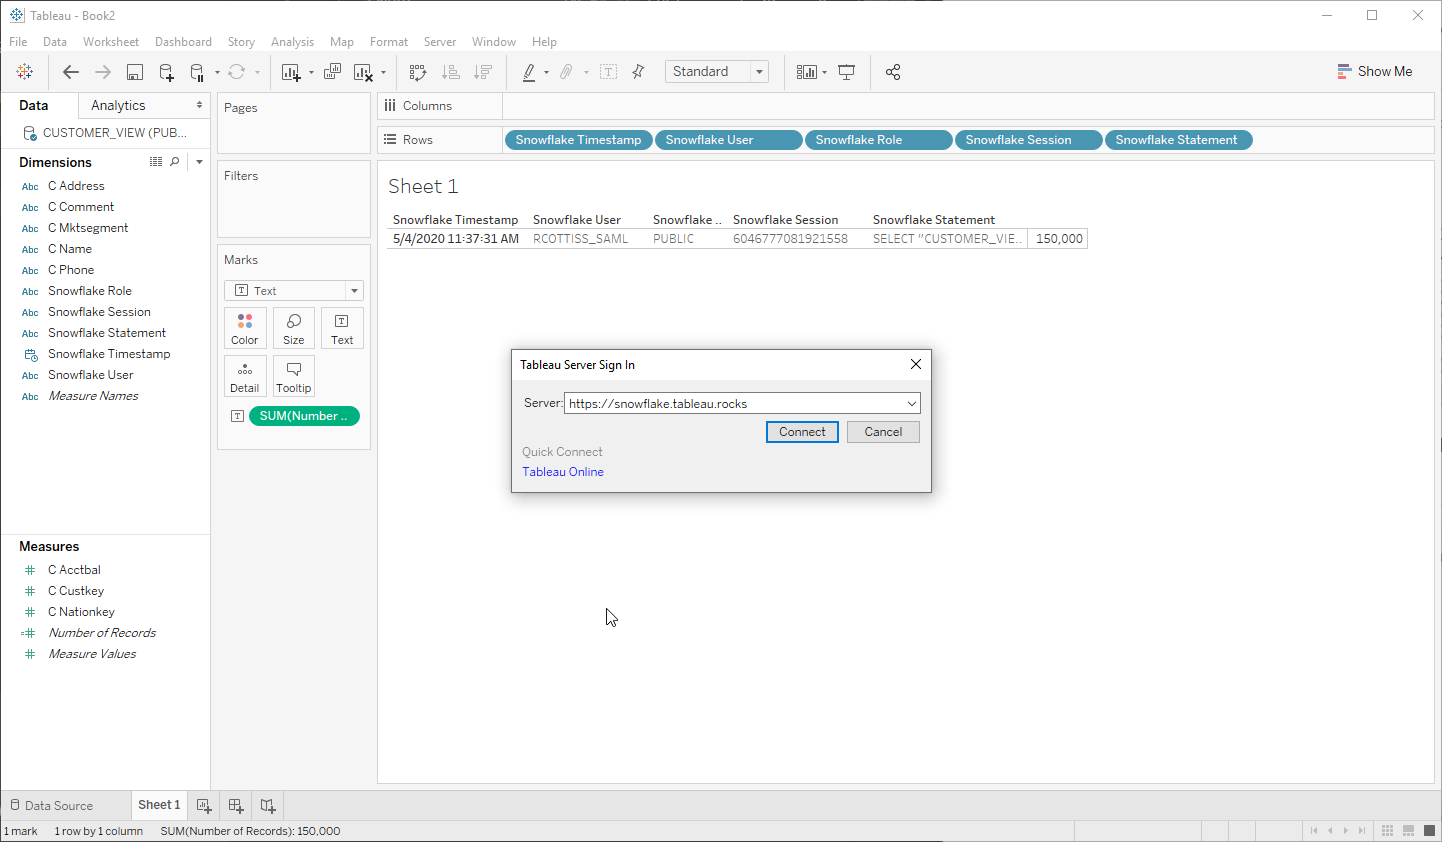Click the Share workbook icon
Image resolution: width=1442 pixels, height=842 pixels.
click(x=893, y=72)
